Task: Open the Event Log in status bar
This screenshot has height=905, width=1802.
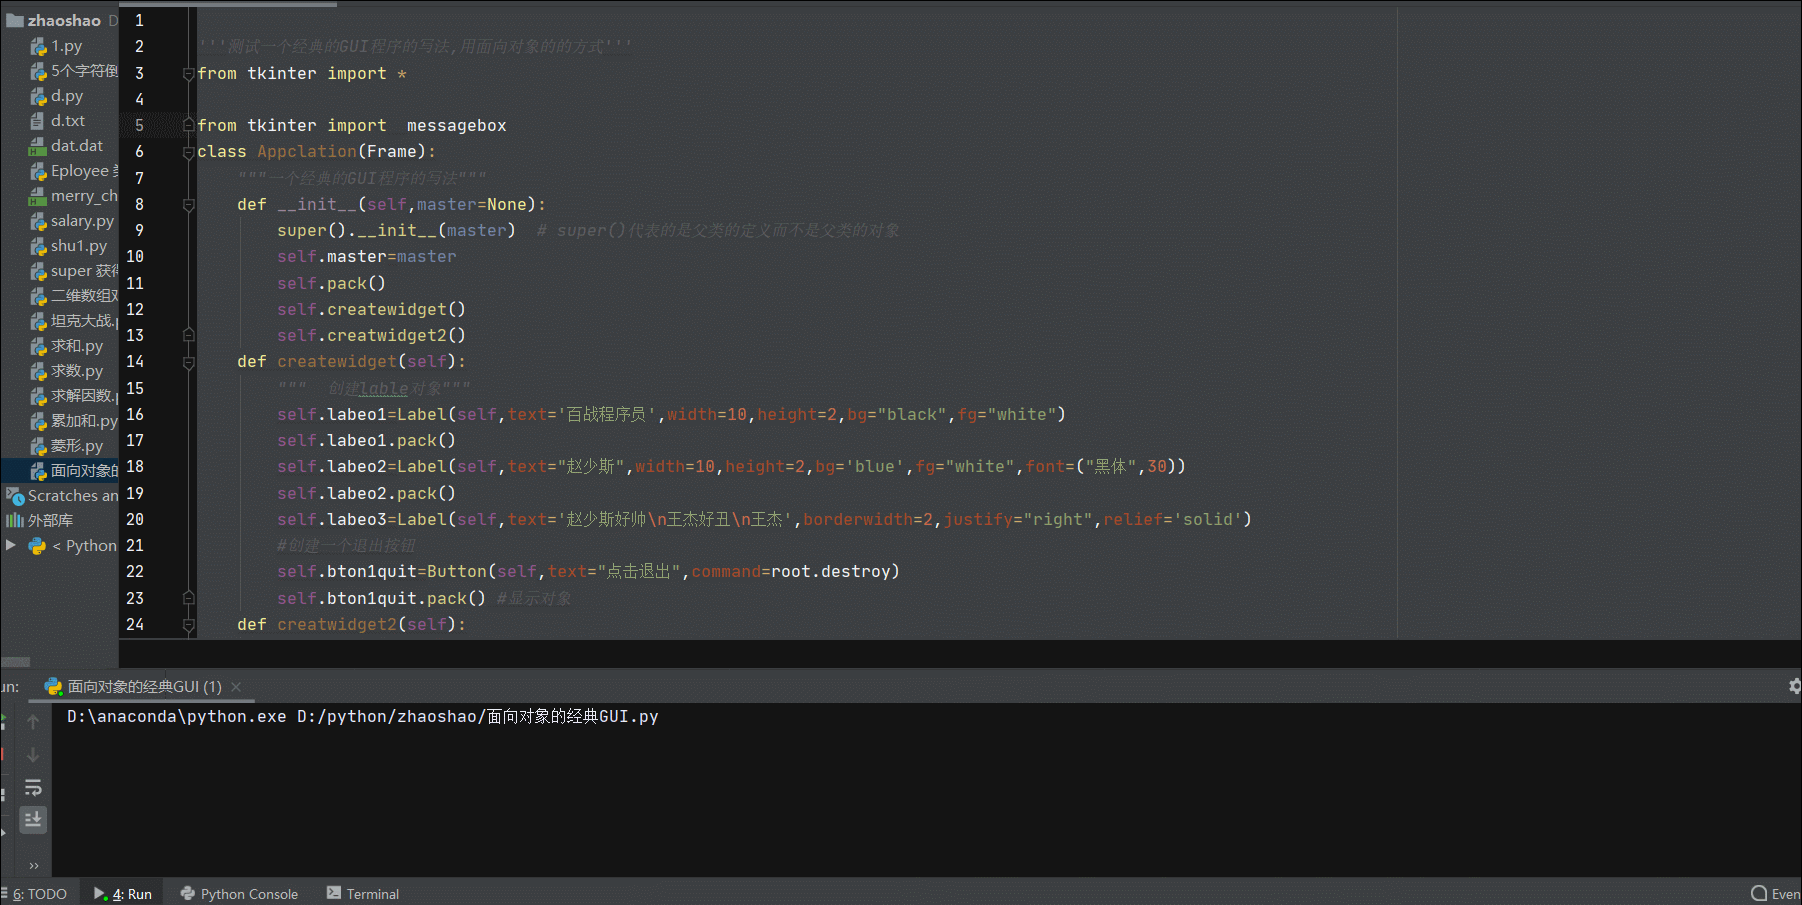Action: tap(1776, 894)
